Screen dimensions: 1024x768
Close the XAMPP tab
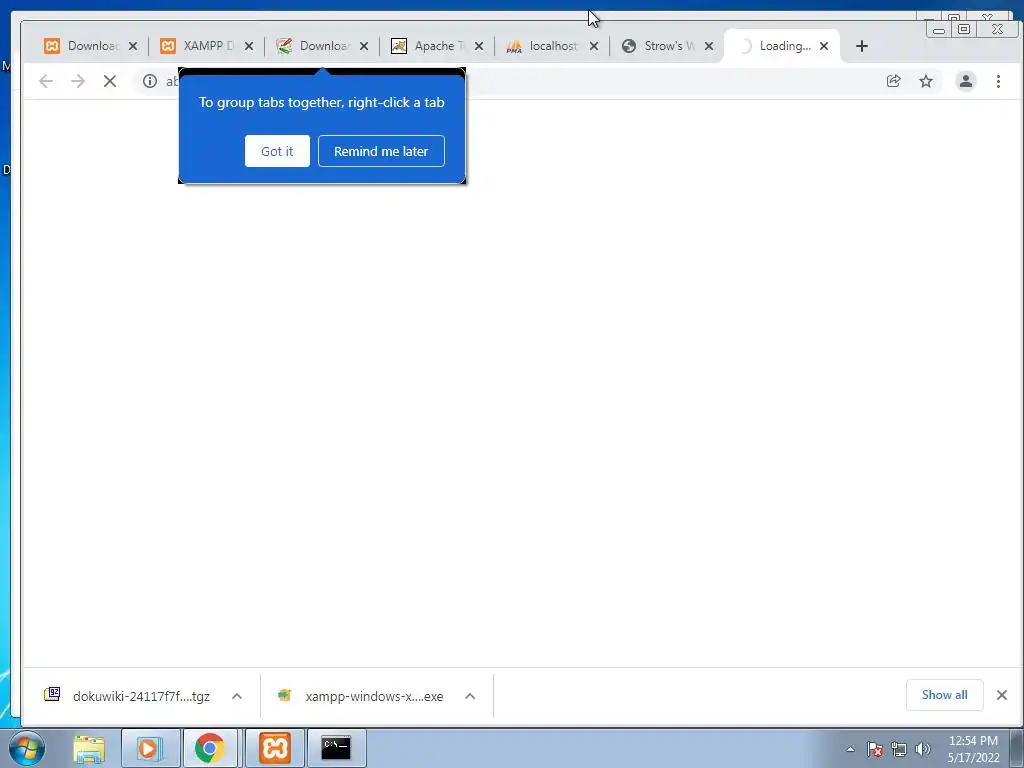(249, 46)
